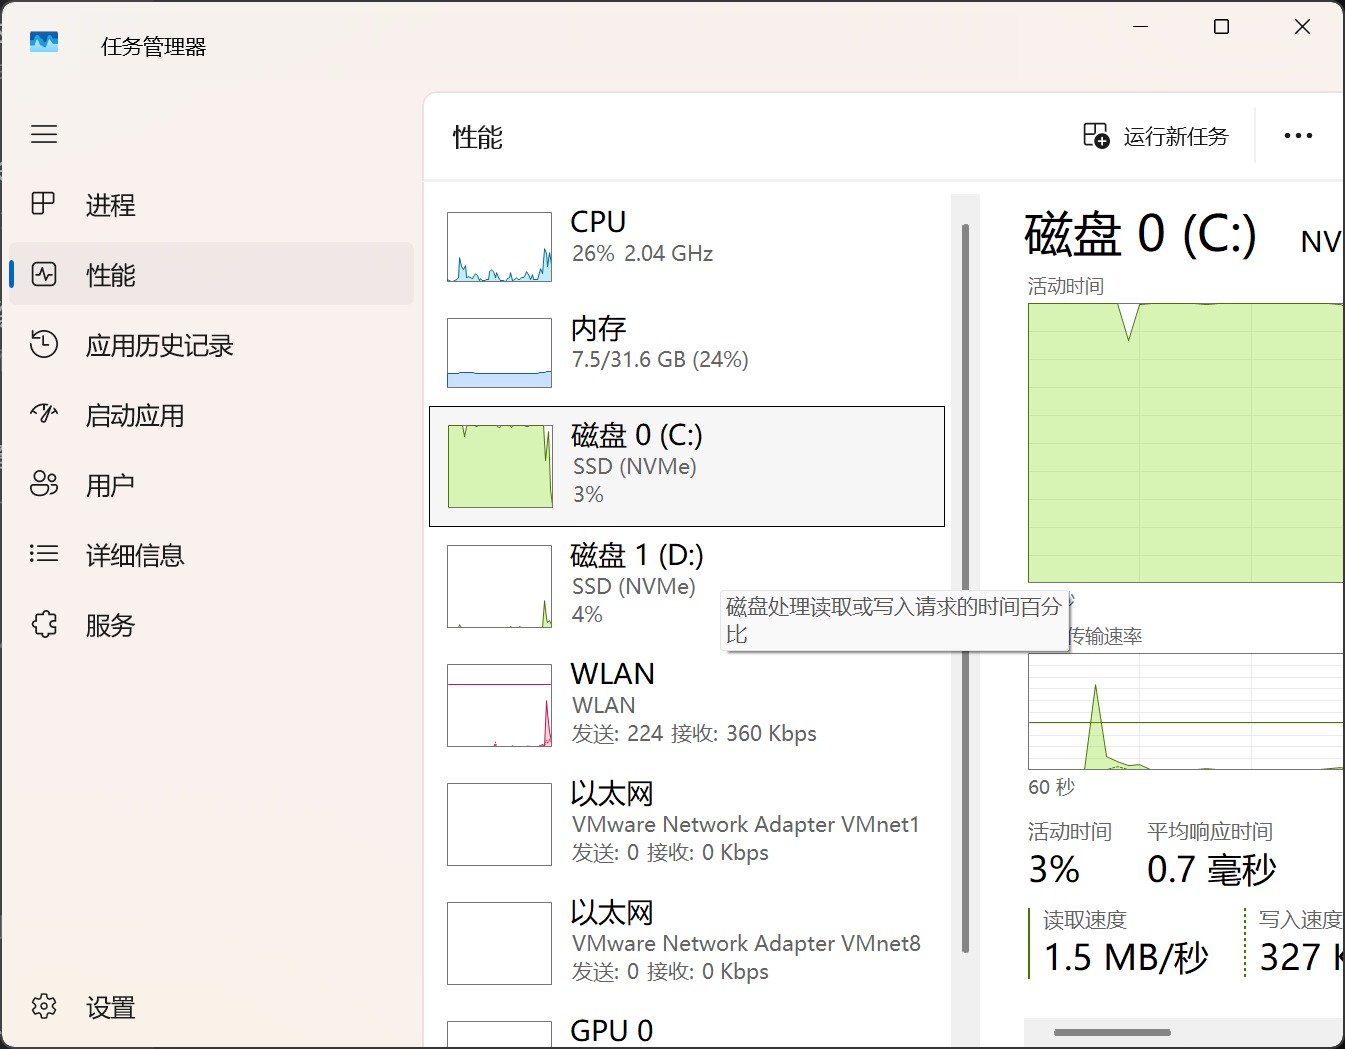Image resolution: width=1345 pixels, height=1049 pixels.
Task: Go to 进程 tab
Action: [211, 204]
